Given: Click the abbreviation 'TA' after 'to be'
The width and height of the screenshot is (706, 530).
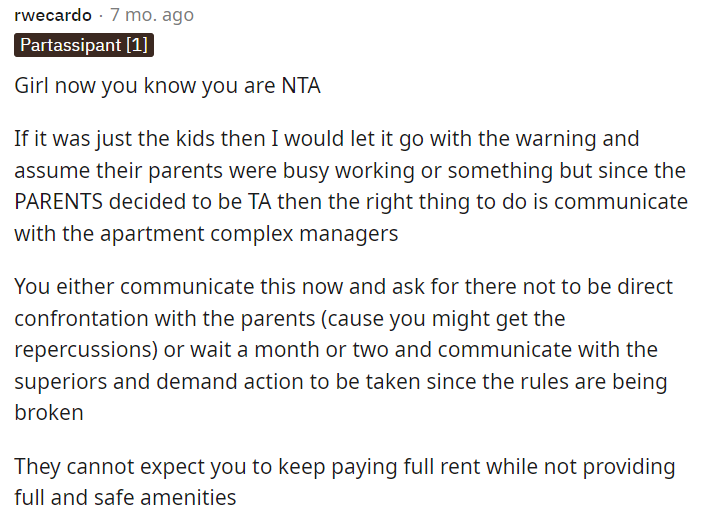Looking at the screenshot, I should (x=259, y=201).
